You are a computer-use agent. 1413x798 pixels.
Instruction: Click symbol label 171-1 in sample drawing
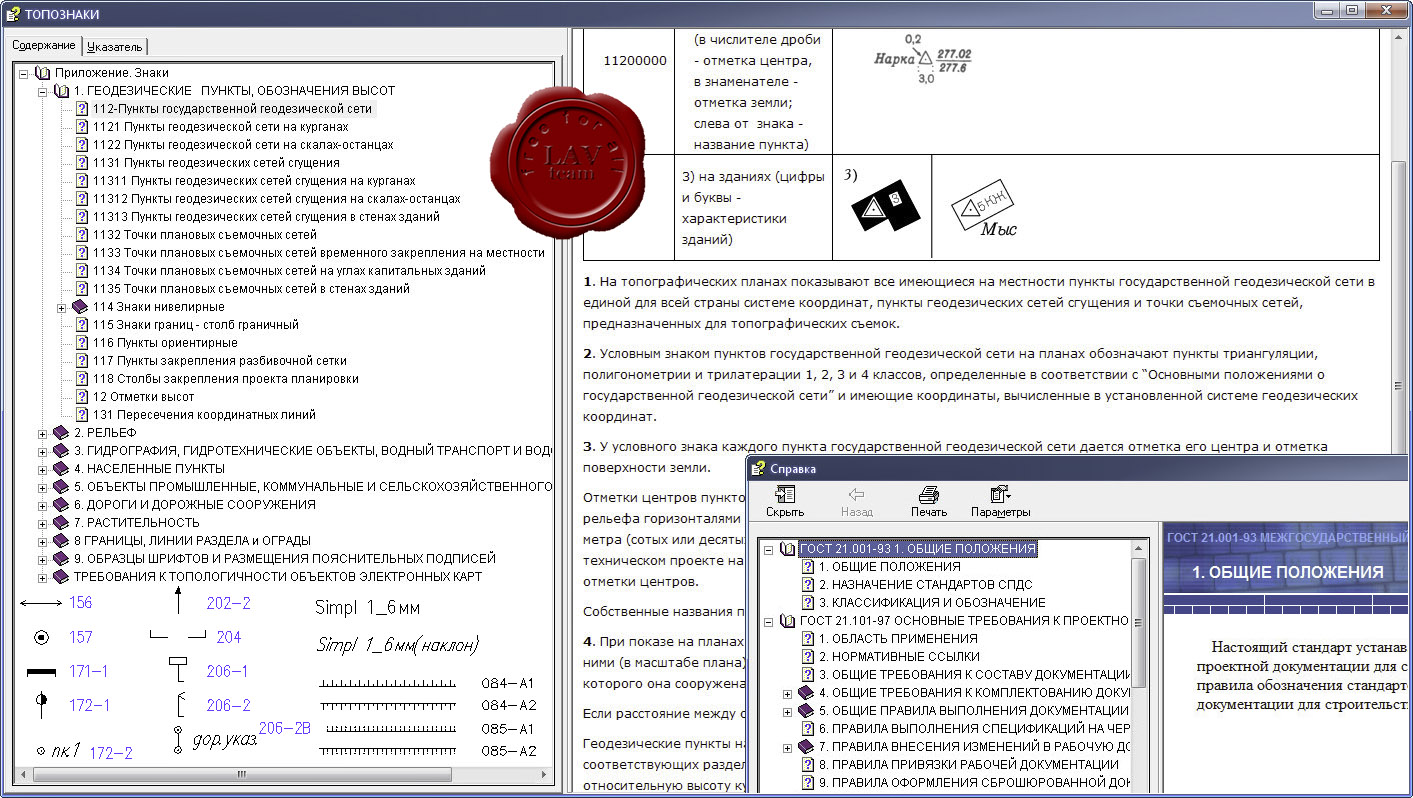point(89,671)
